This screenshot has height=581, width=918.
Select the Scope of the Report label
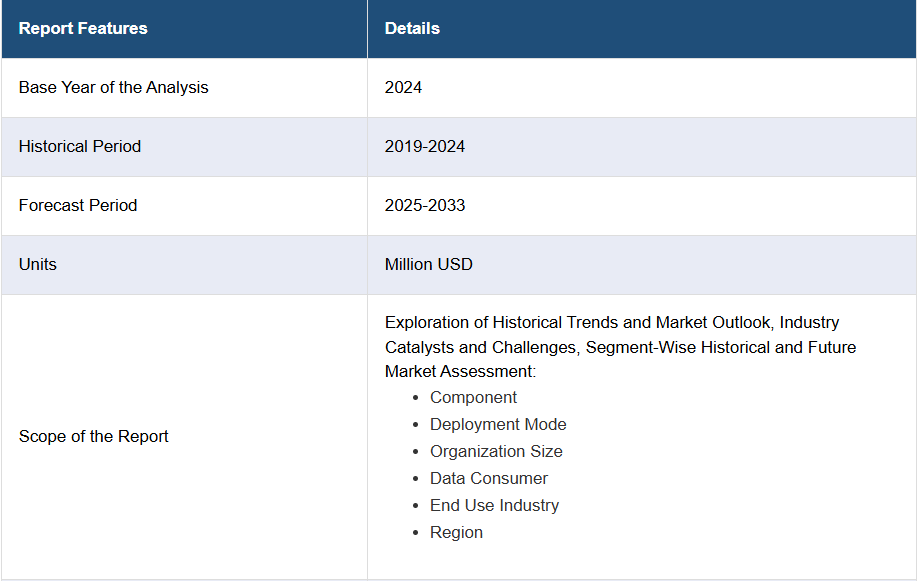94,436
